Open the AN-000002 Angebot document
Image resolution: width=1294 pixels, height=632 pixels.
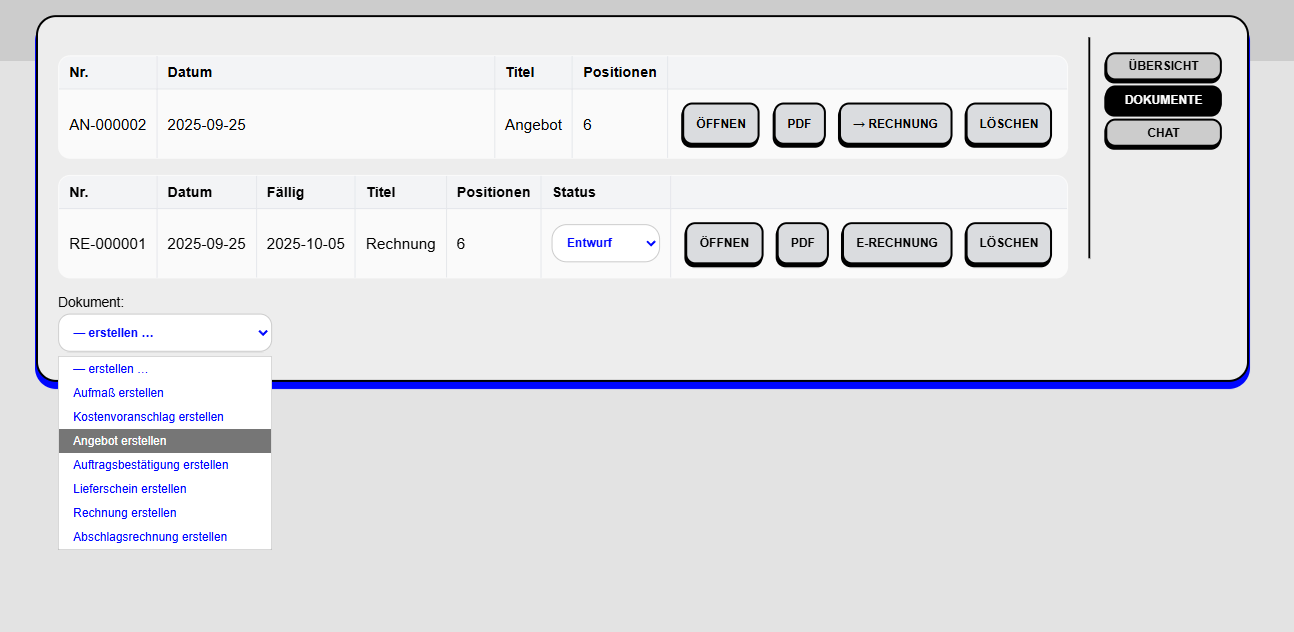[720, 124]
